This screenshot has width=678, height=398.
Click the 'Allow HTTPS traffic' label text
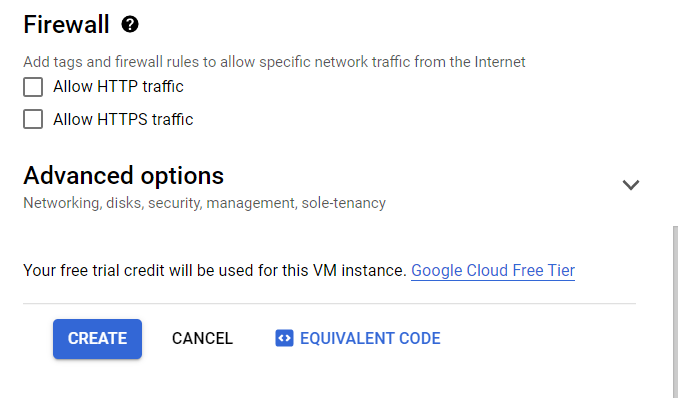click(123, 119)
